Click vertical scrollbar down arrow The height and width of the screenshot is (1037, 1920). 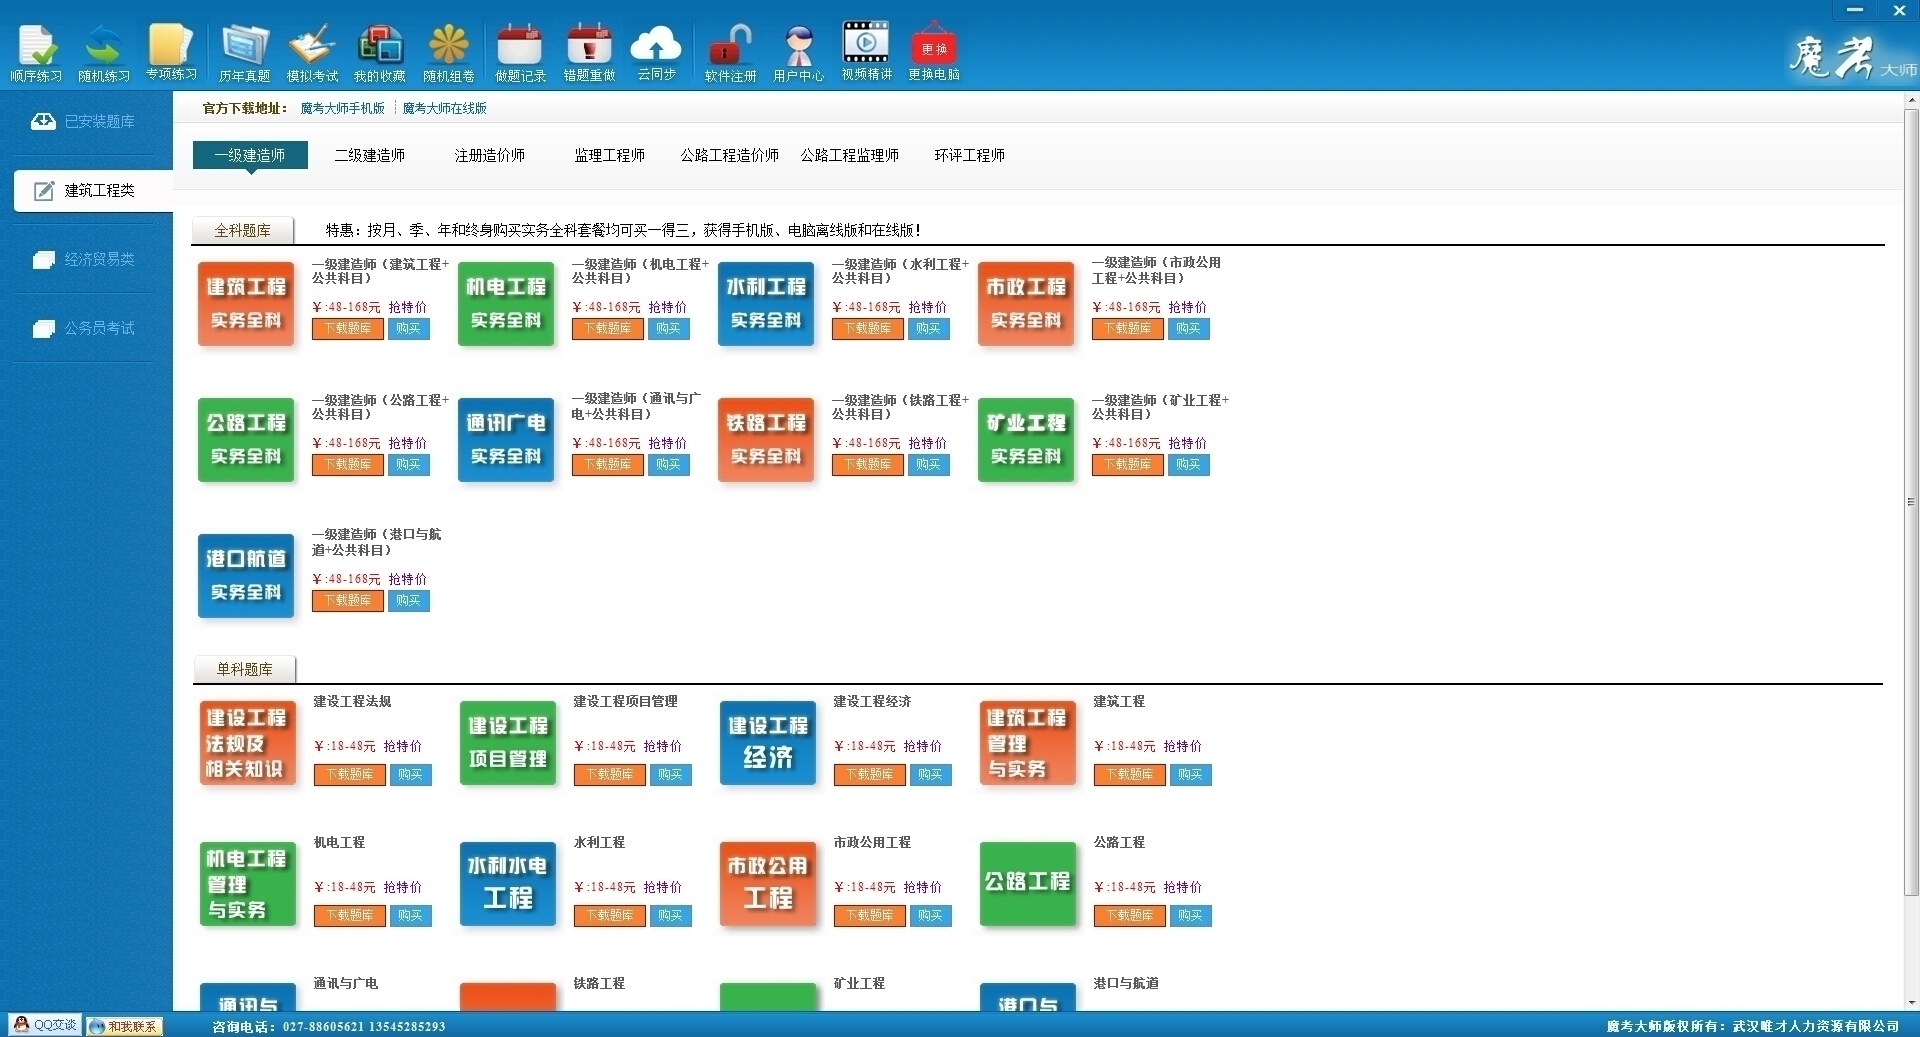pyautogui.click(x=1912, y=1002)
